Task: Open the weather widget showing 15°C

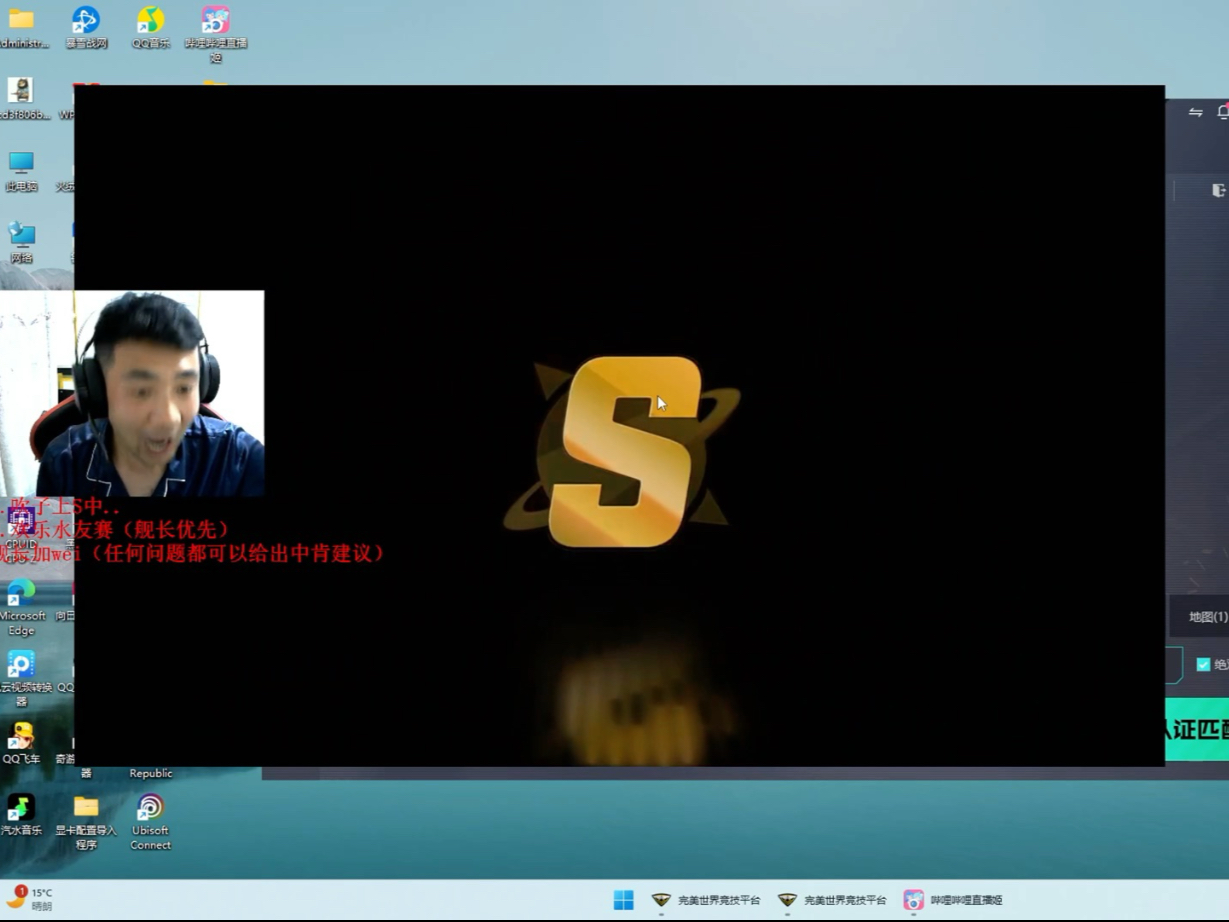Action: tap(28, 899)
